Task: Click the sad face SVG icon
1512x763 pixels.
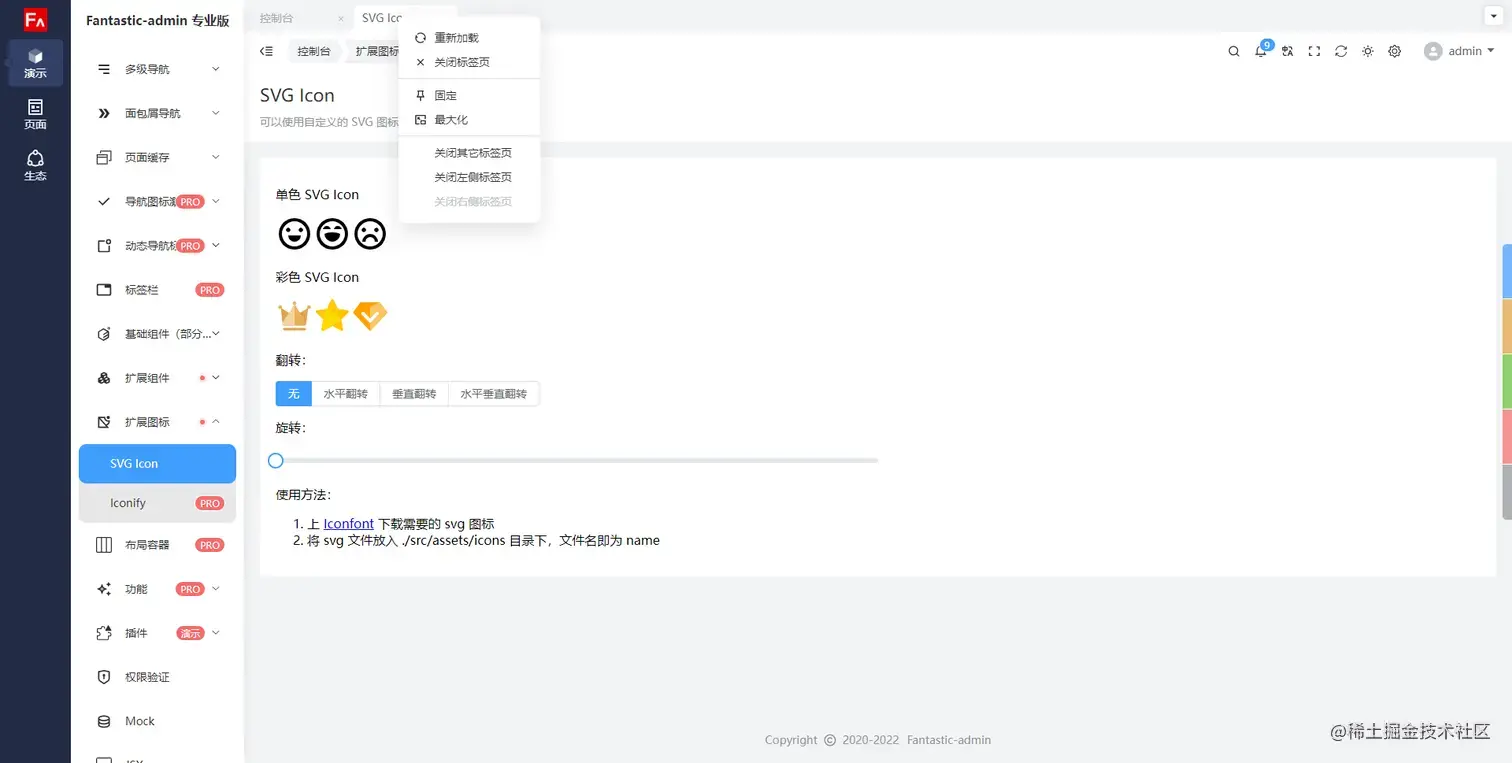Action: (x=370, y=234)
